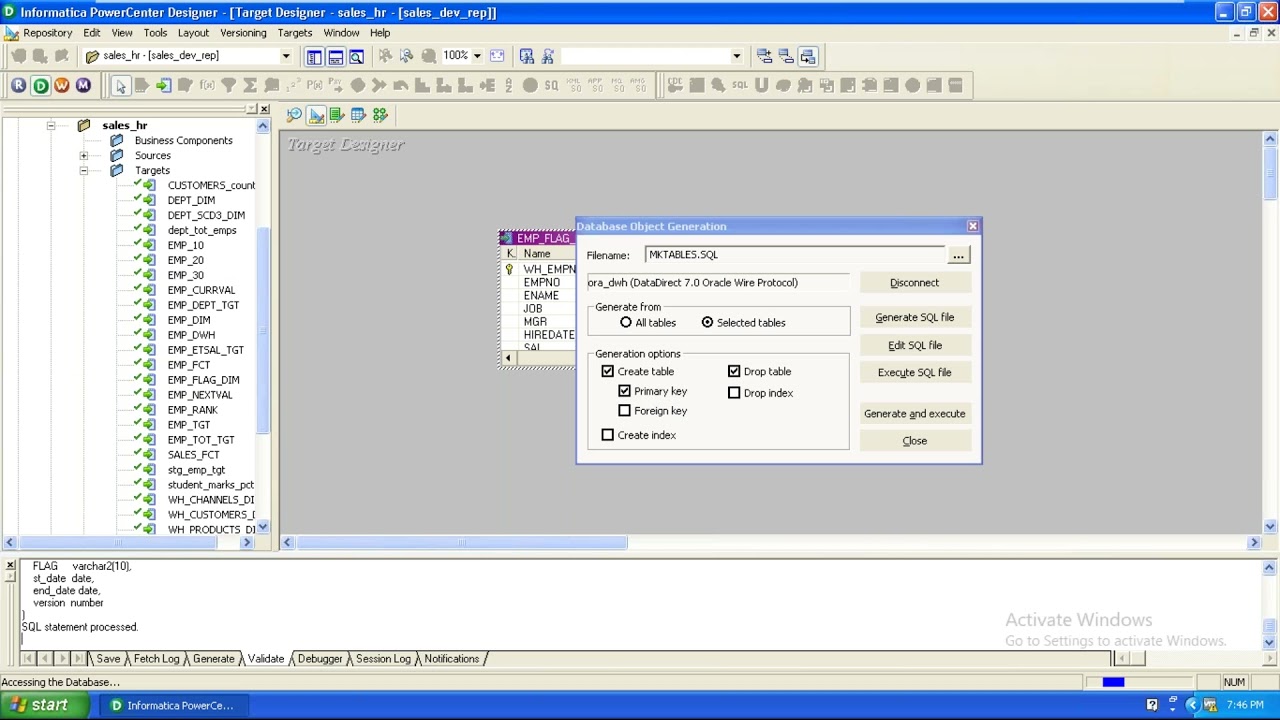Image resolution: width=1280 pixels, height=720 pixels.
Task: Browse for SQL file with the ... button
Action: pos(958,256)
